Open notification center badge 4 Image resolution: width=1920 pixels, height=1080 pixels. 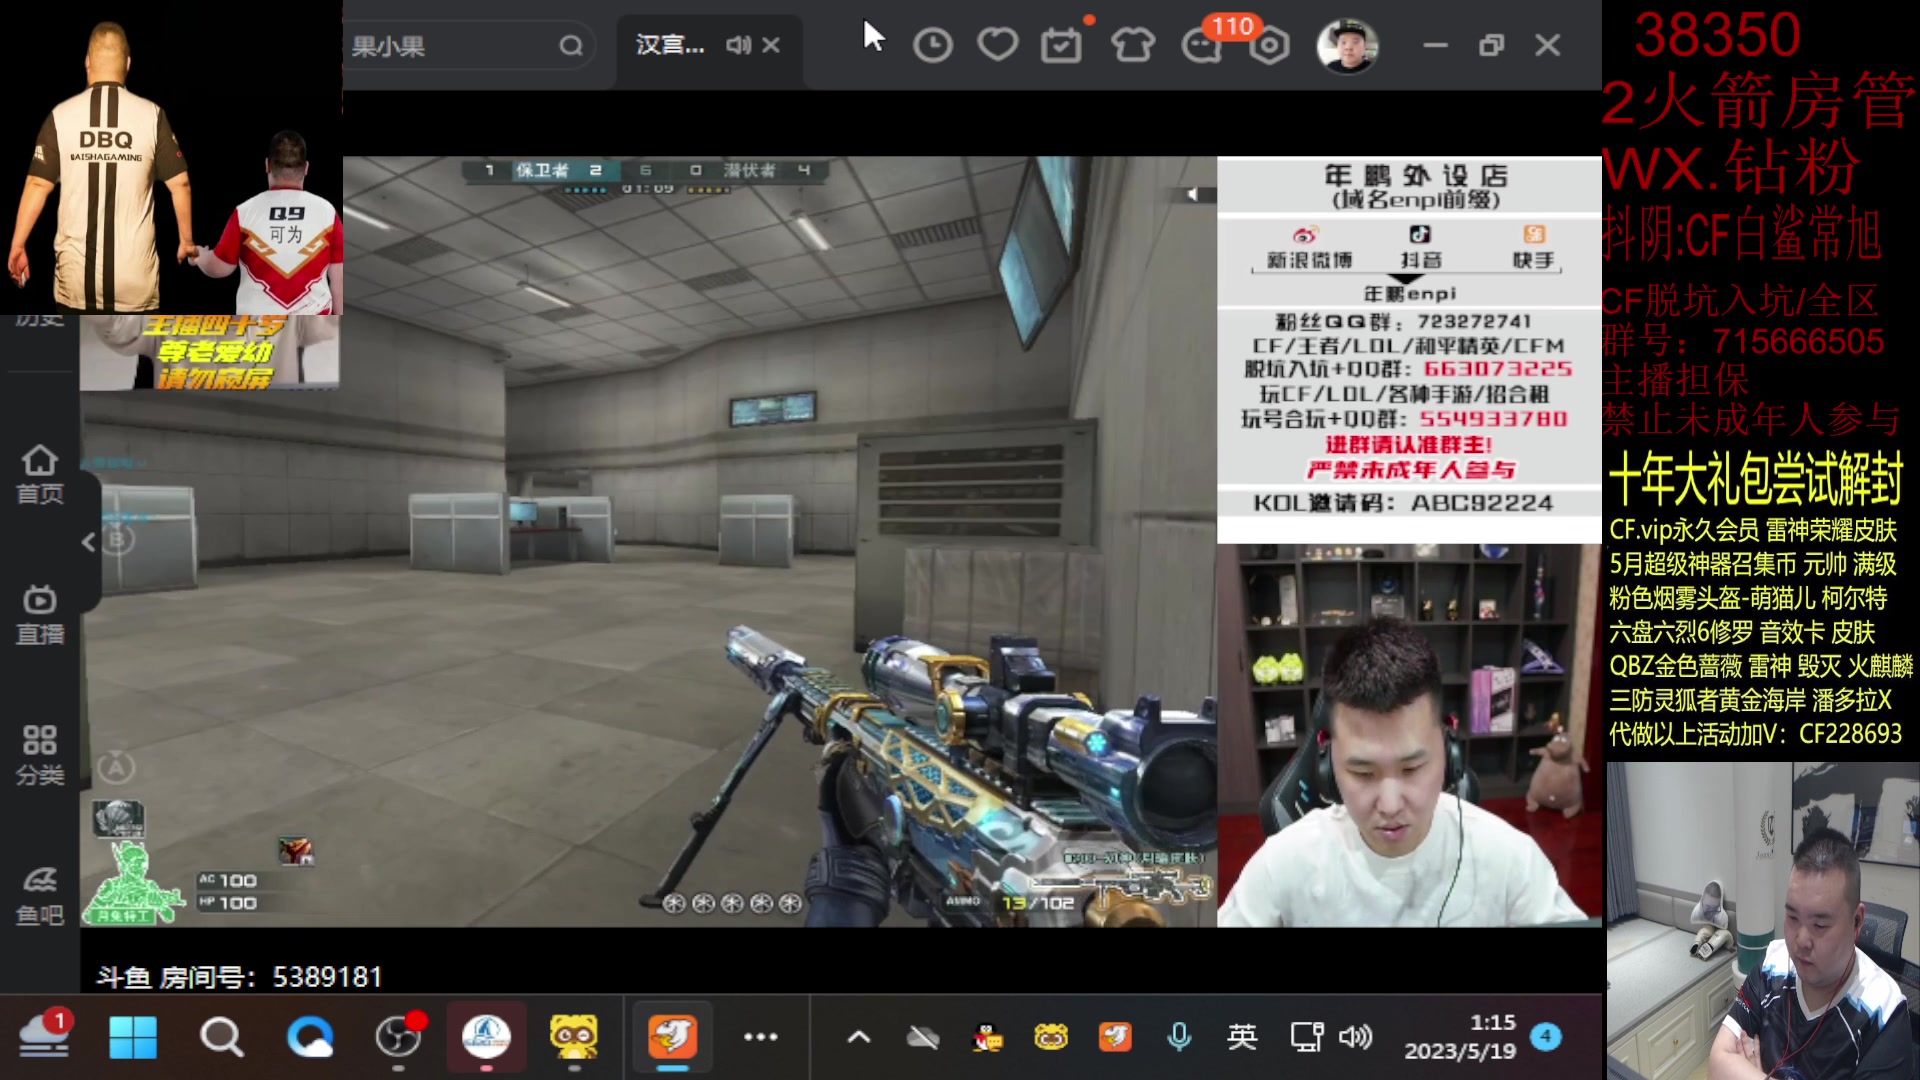click(1546, 1036)
